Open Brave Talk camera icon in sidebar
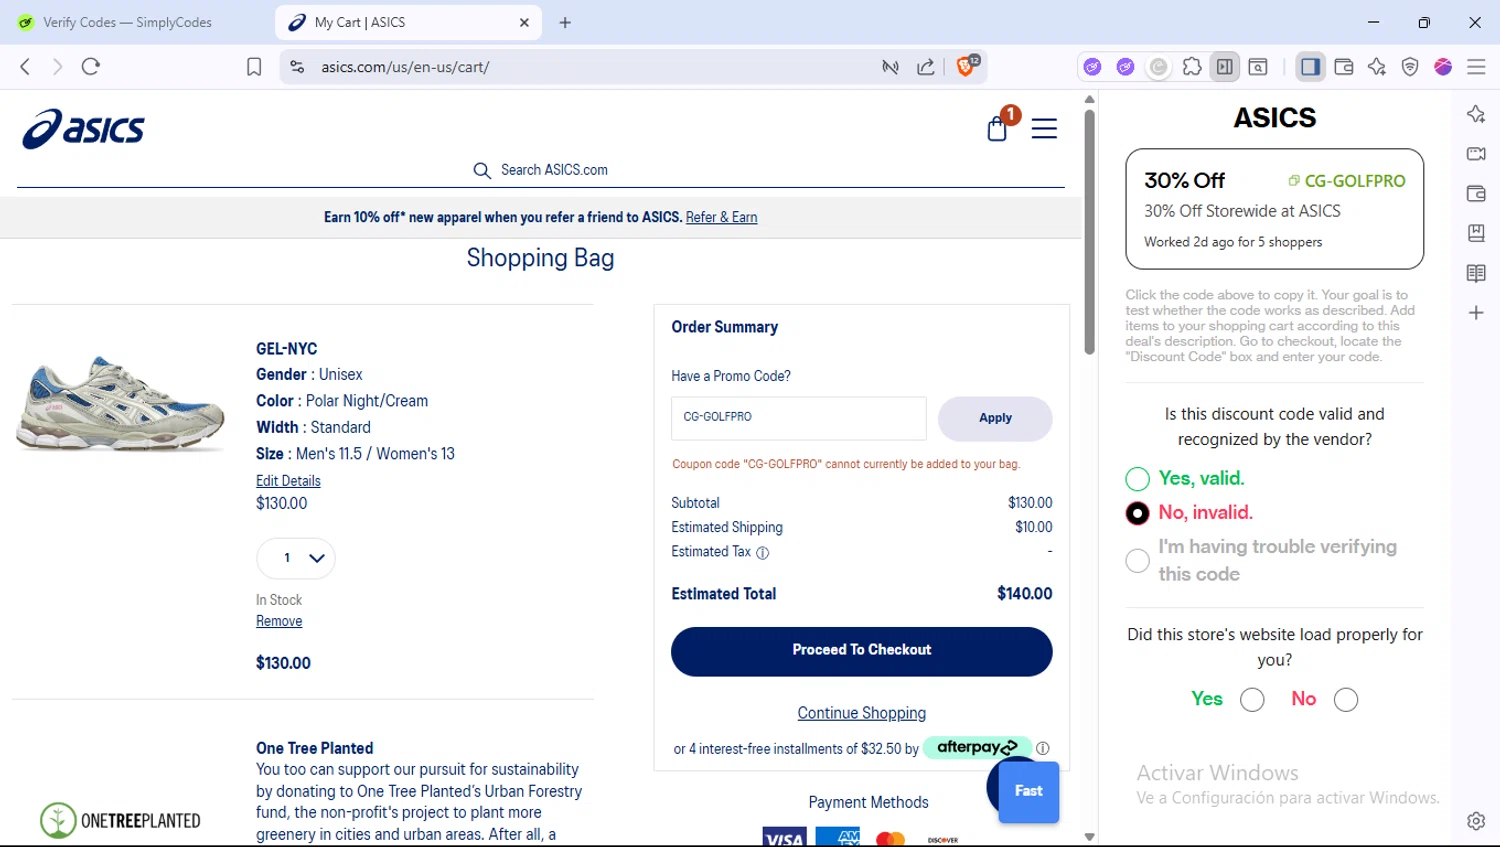Screen dimensions: 1500x847 pyautogui.click(x=1476, y=154)
